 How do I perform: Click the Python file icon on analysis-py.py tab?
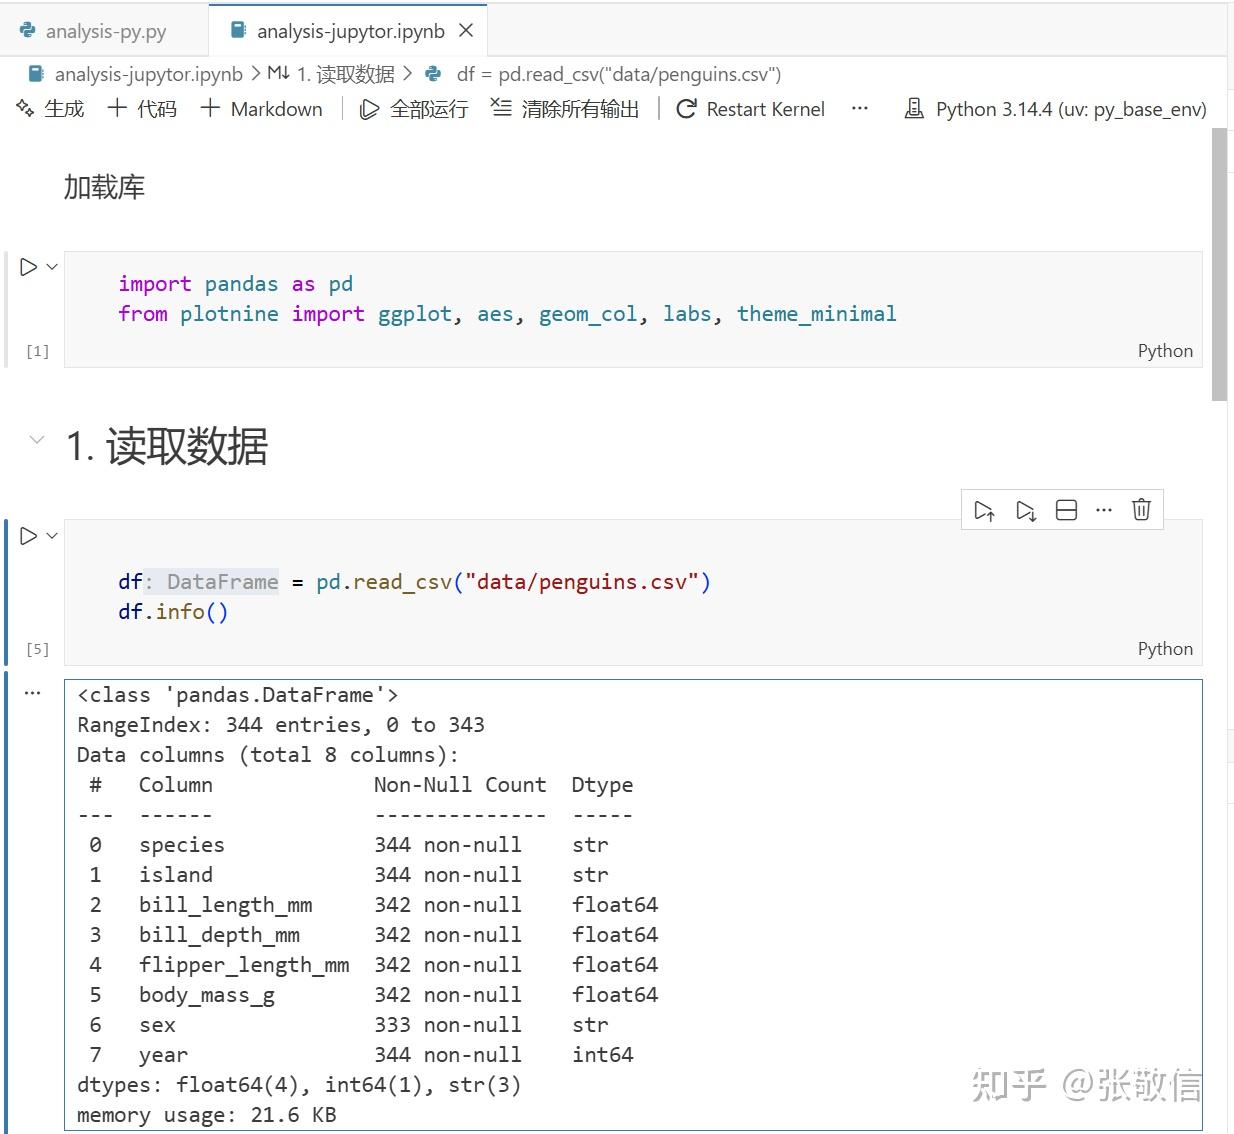(x=28, y=31)
